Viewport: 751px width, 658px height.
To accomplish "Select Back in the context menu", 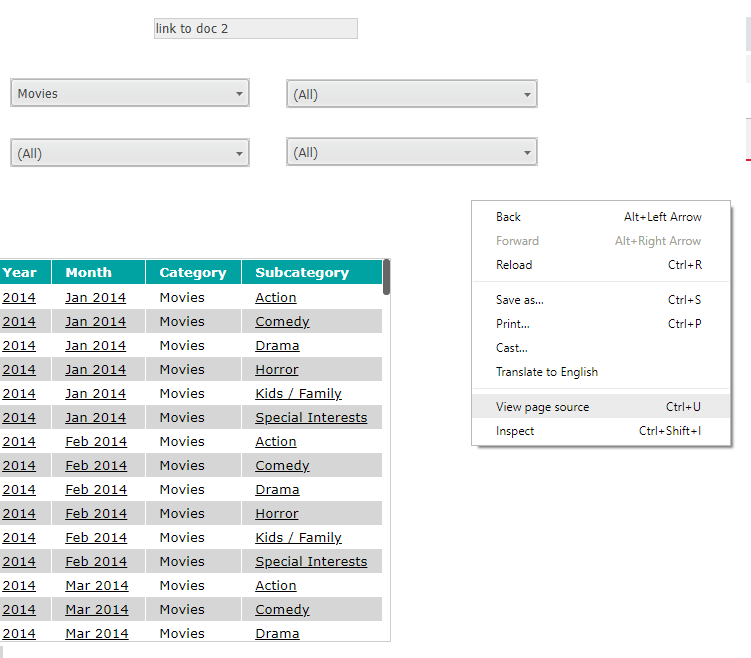I will [x=509, y=217].
